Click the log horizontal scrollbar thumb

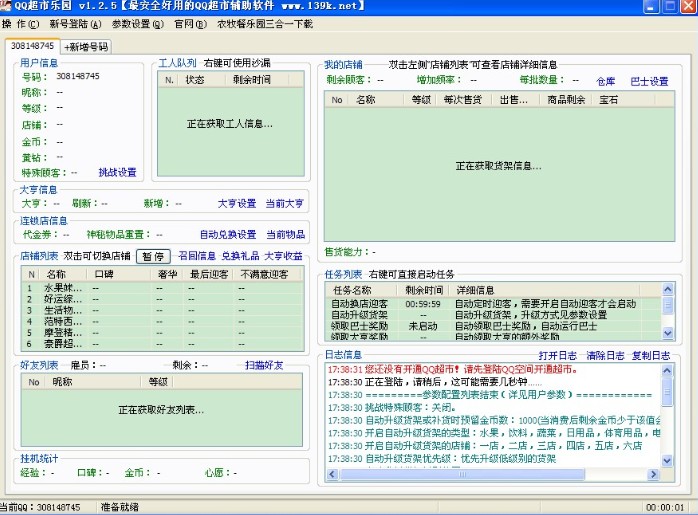tap(462, 474)
